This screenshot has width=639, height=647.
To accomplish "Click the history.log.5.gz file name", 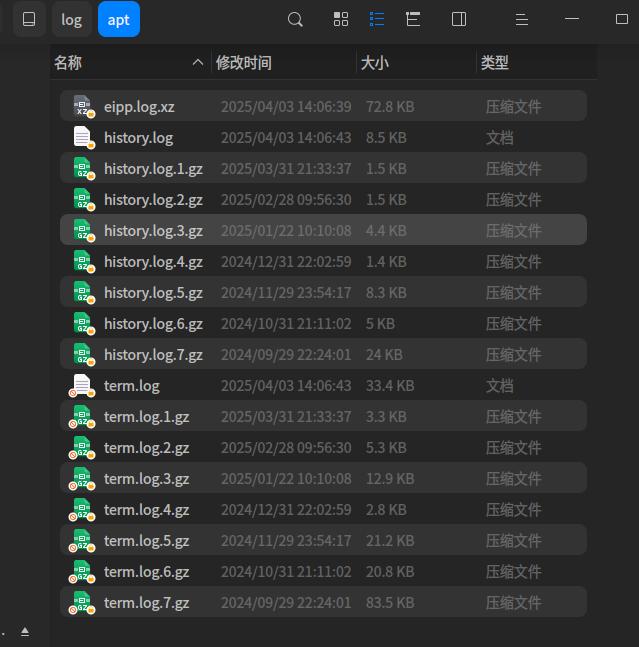I will tap(153, 293).
